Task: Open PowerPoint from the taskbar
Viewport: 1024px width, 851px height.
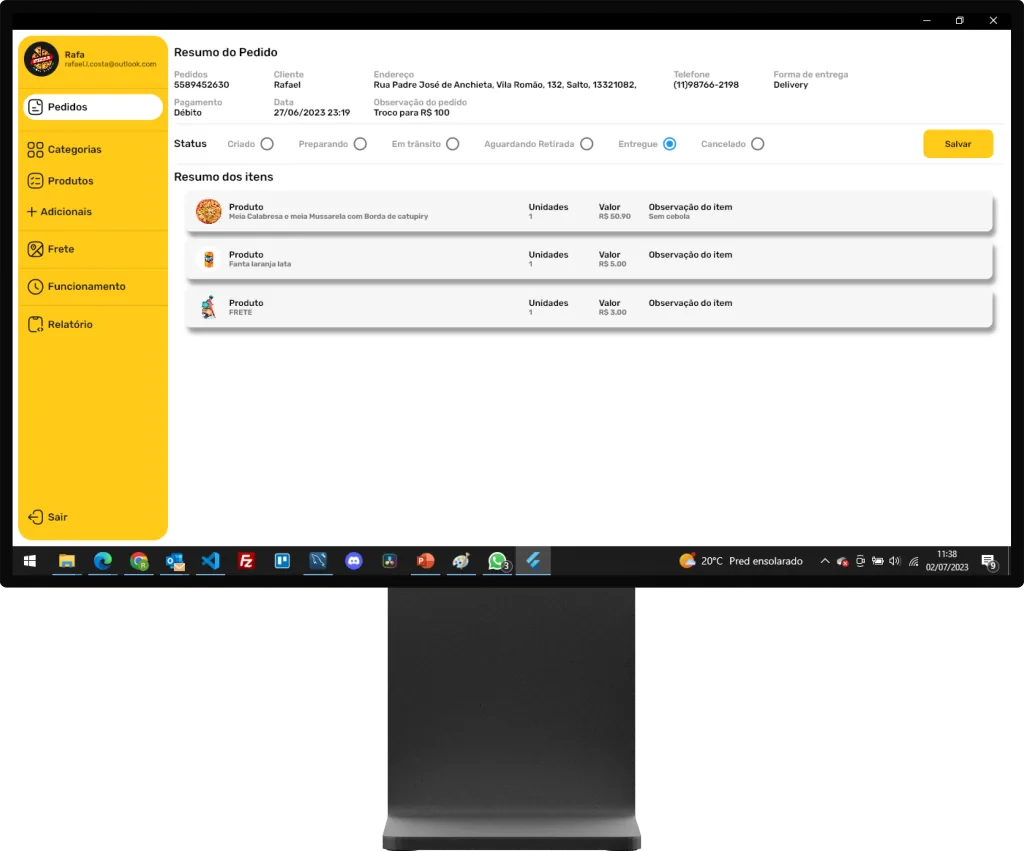Action: (x=426, y=561)
